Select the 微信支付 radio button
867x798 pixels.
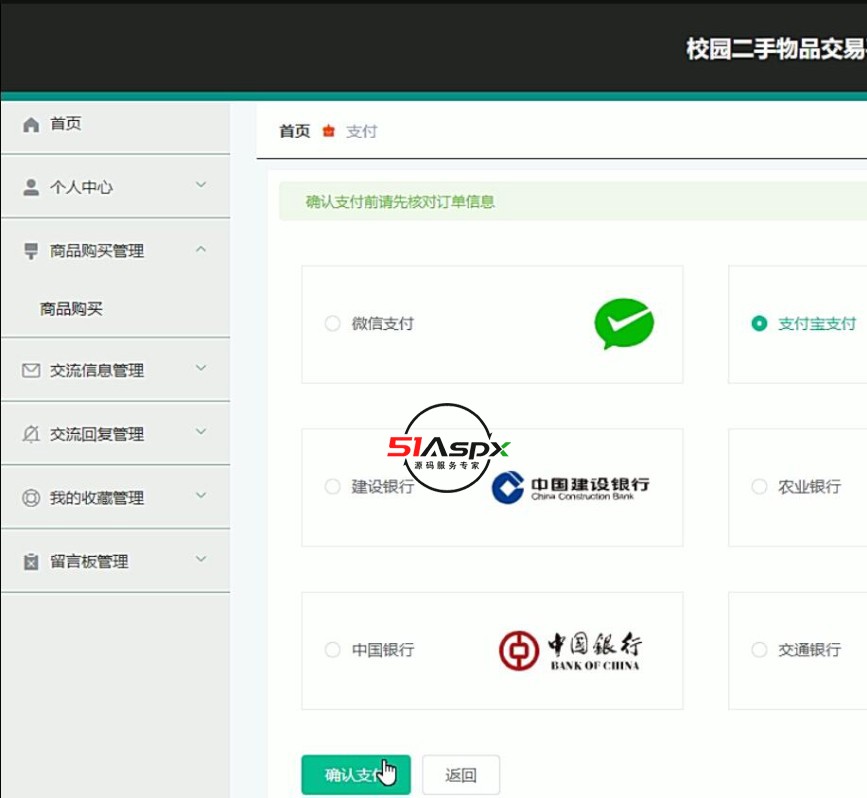(x=332, y=323)
